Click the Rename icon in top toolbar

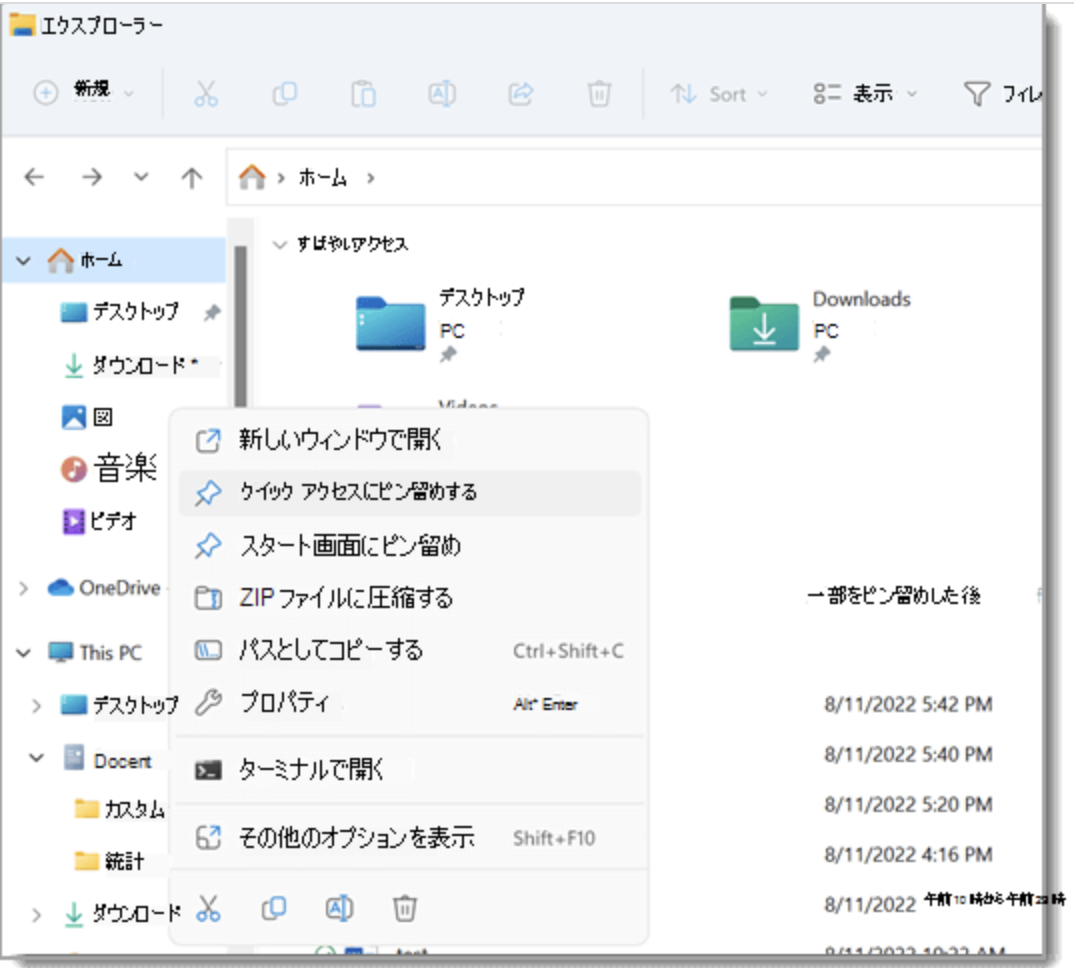coord(441,94)
